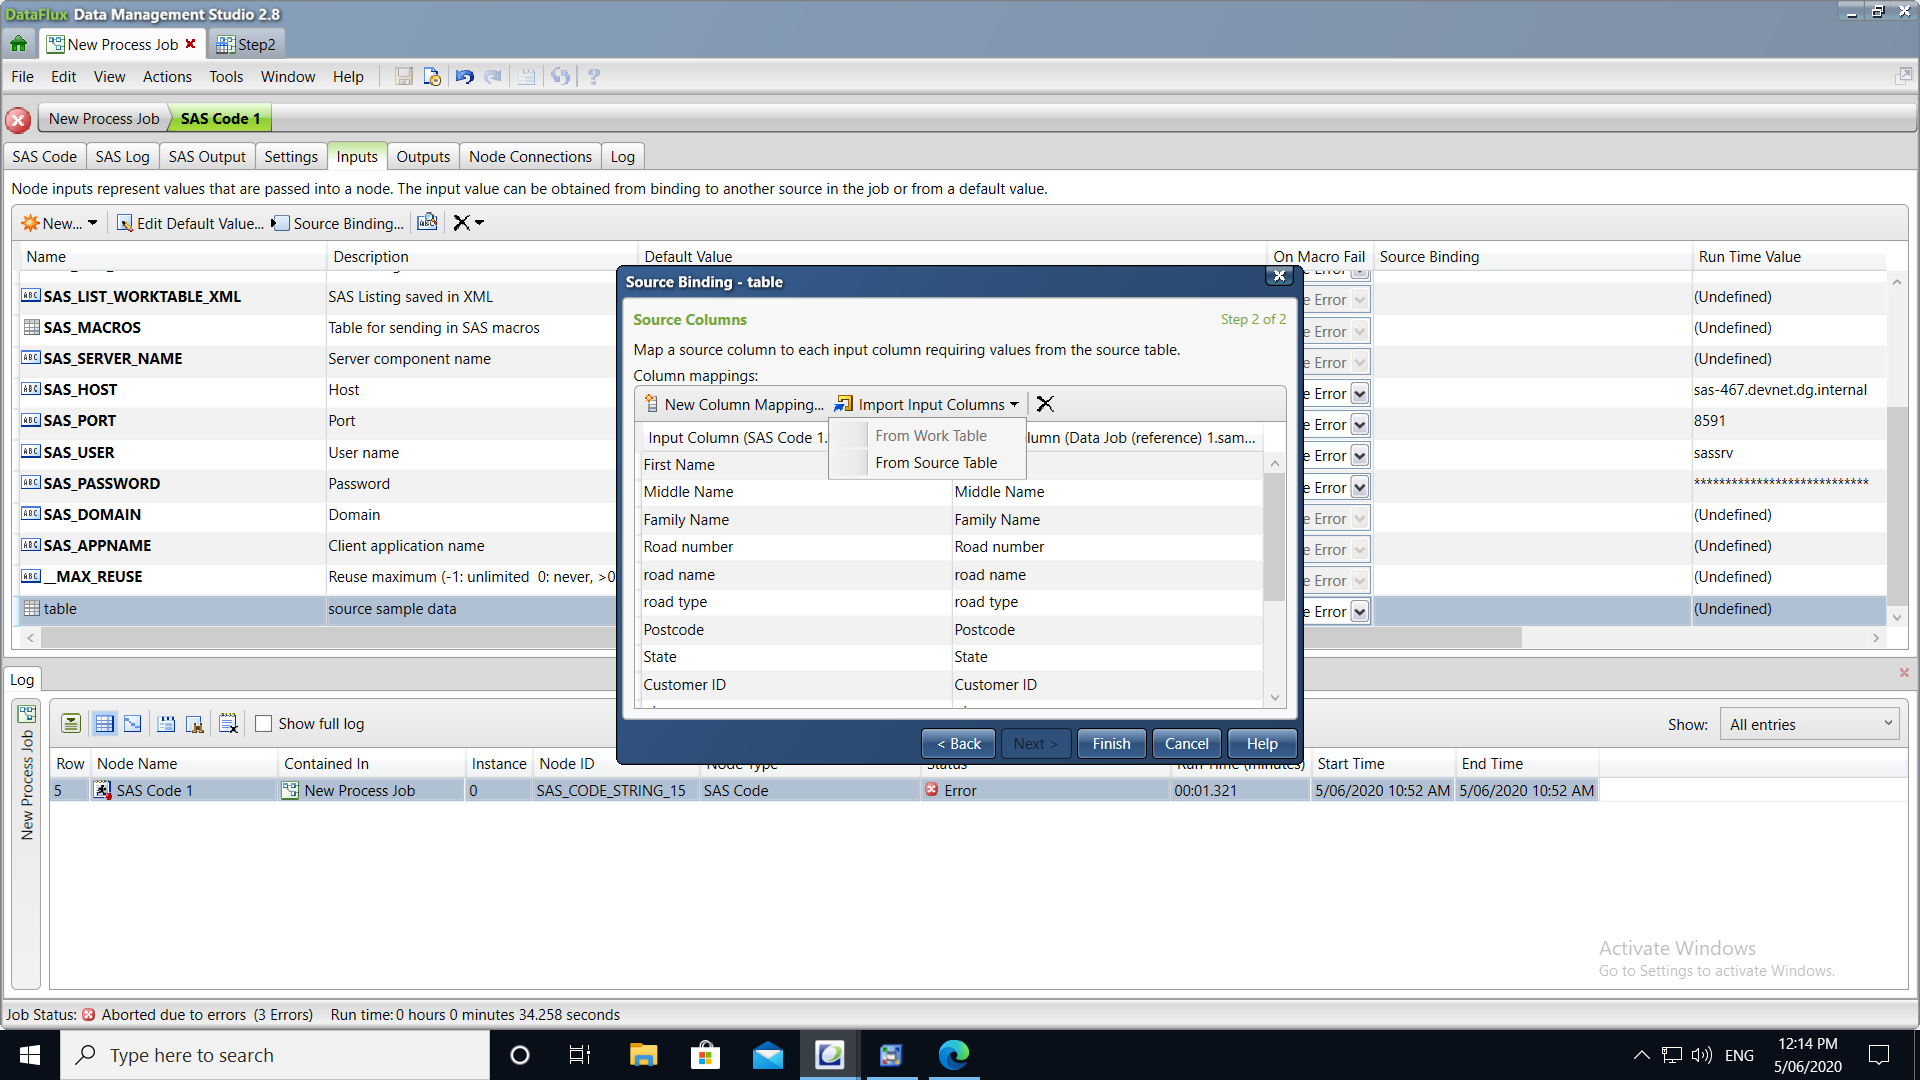
Task: Click the clear log icon in the Log toolbar
Action: click(228, 724)
